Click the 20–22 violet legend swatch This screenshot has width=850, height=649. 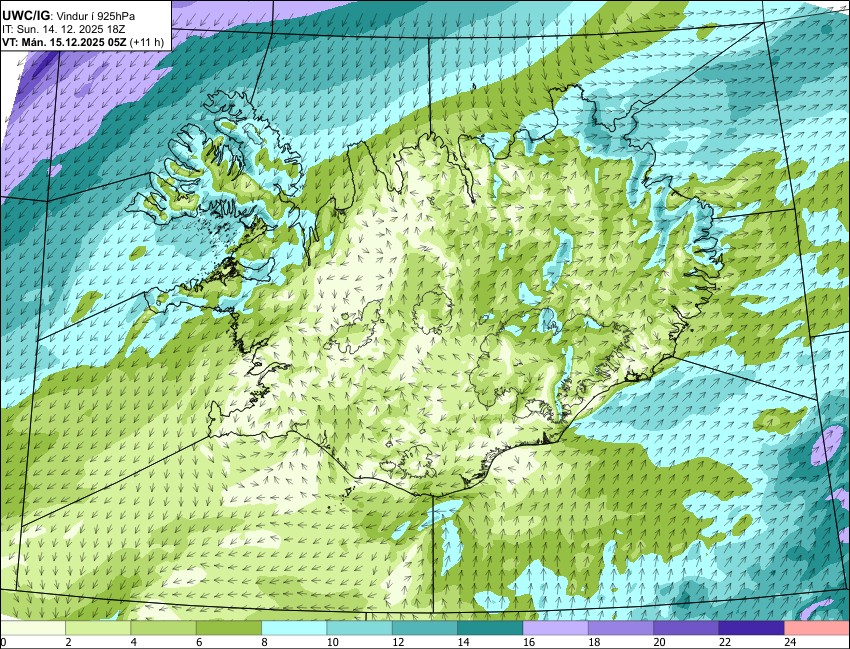coord(686,628)
